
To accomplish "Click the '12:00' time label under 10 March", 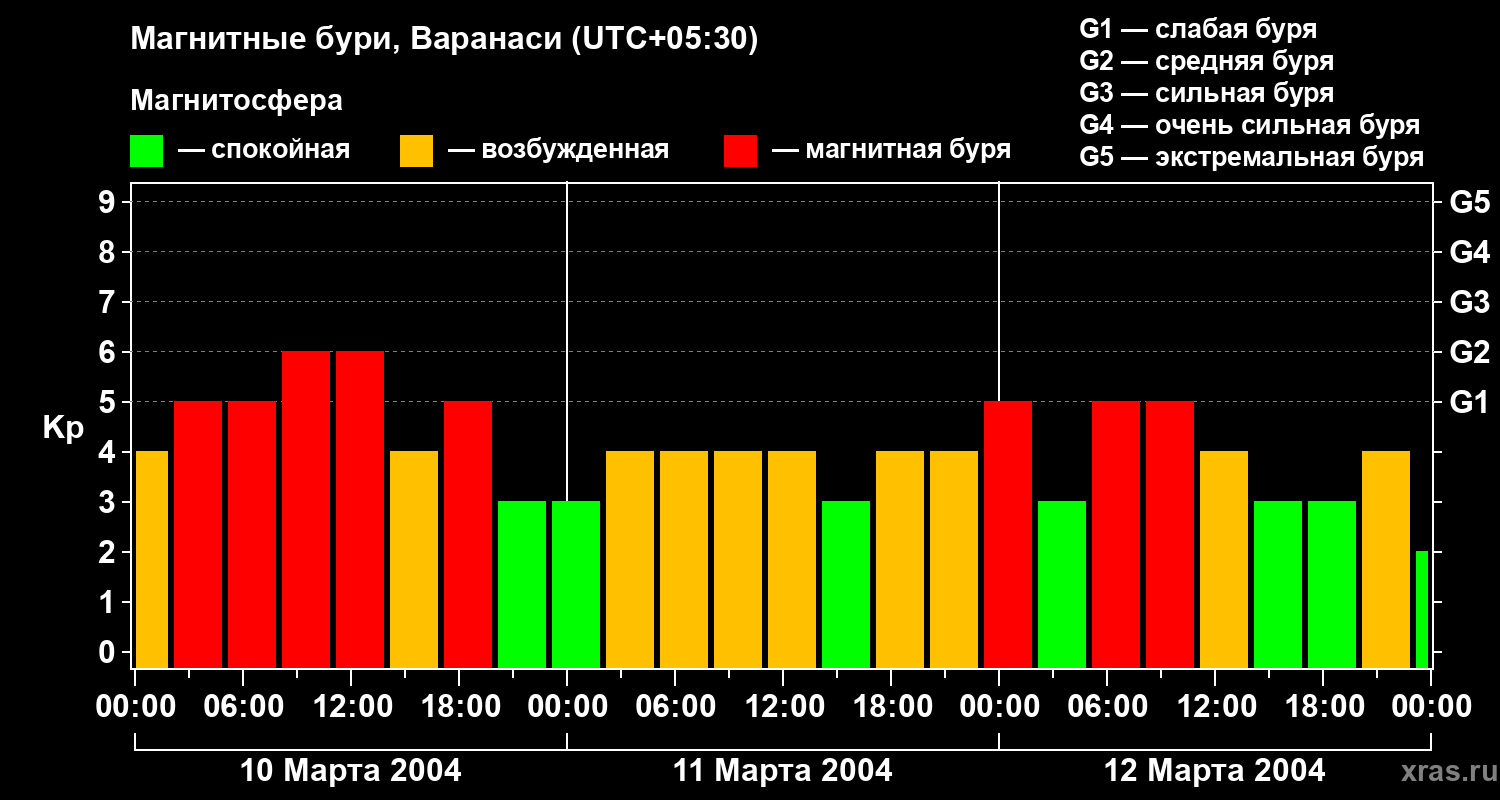I will (x=351, y=707).
